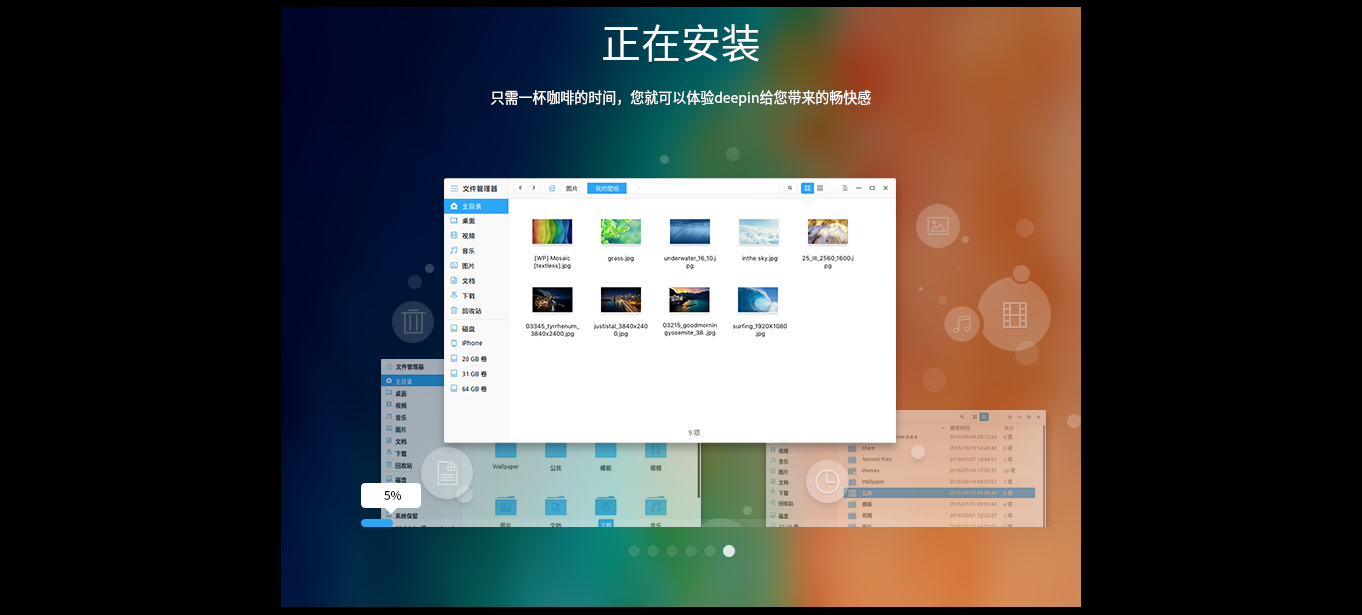The width and height of the screenshot is (1362, 615).
Task: Open the hamburger menu beside 文件管理器 title
Action: [x=454, y=188]
